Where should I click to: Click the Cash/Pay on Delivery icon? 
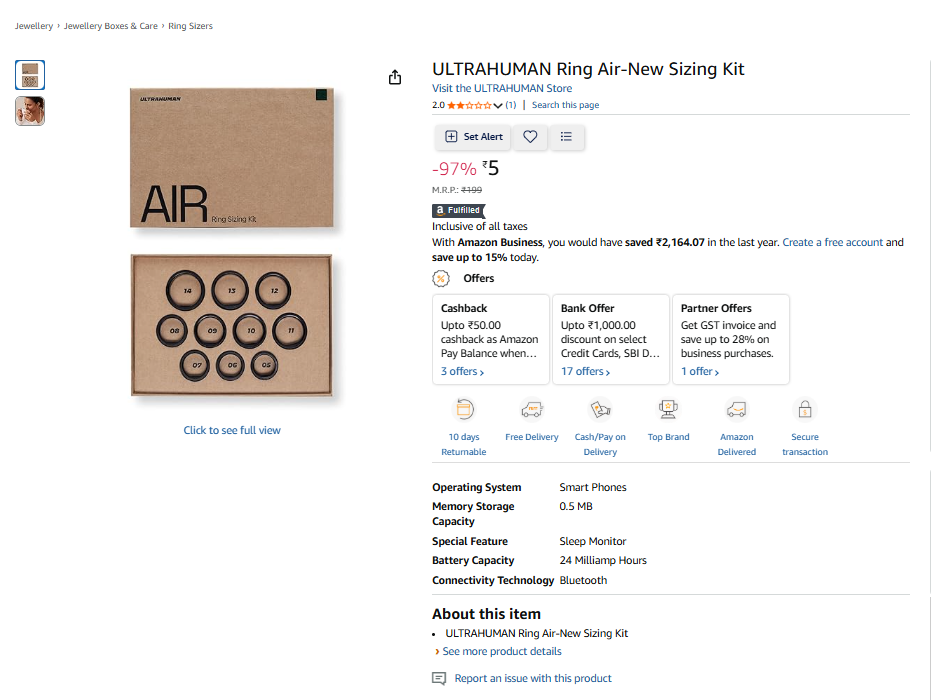(x=600, y=409)
